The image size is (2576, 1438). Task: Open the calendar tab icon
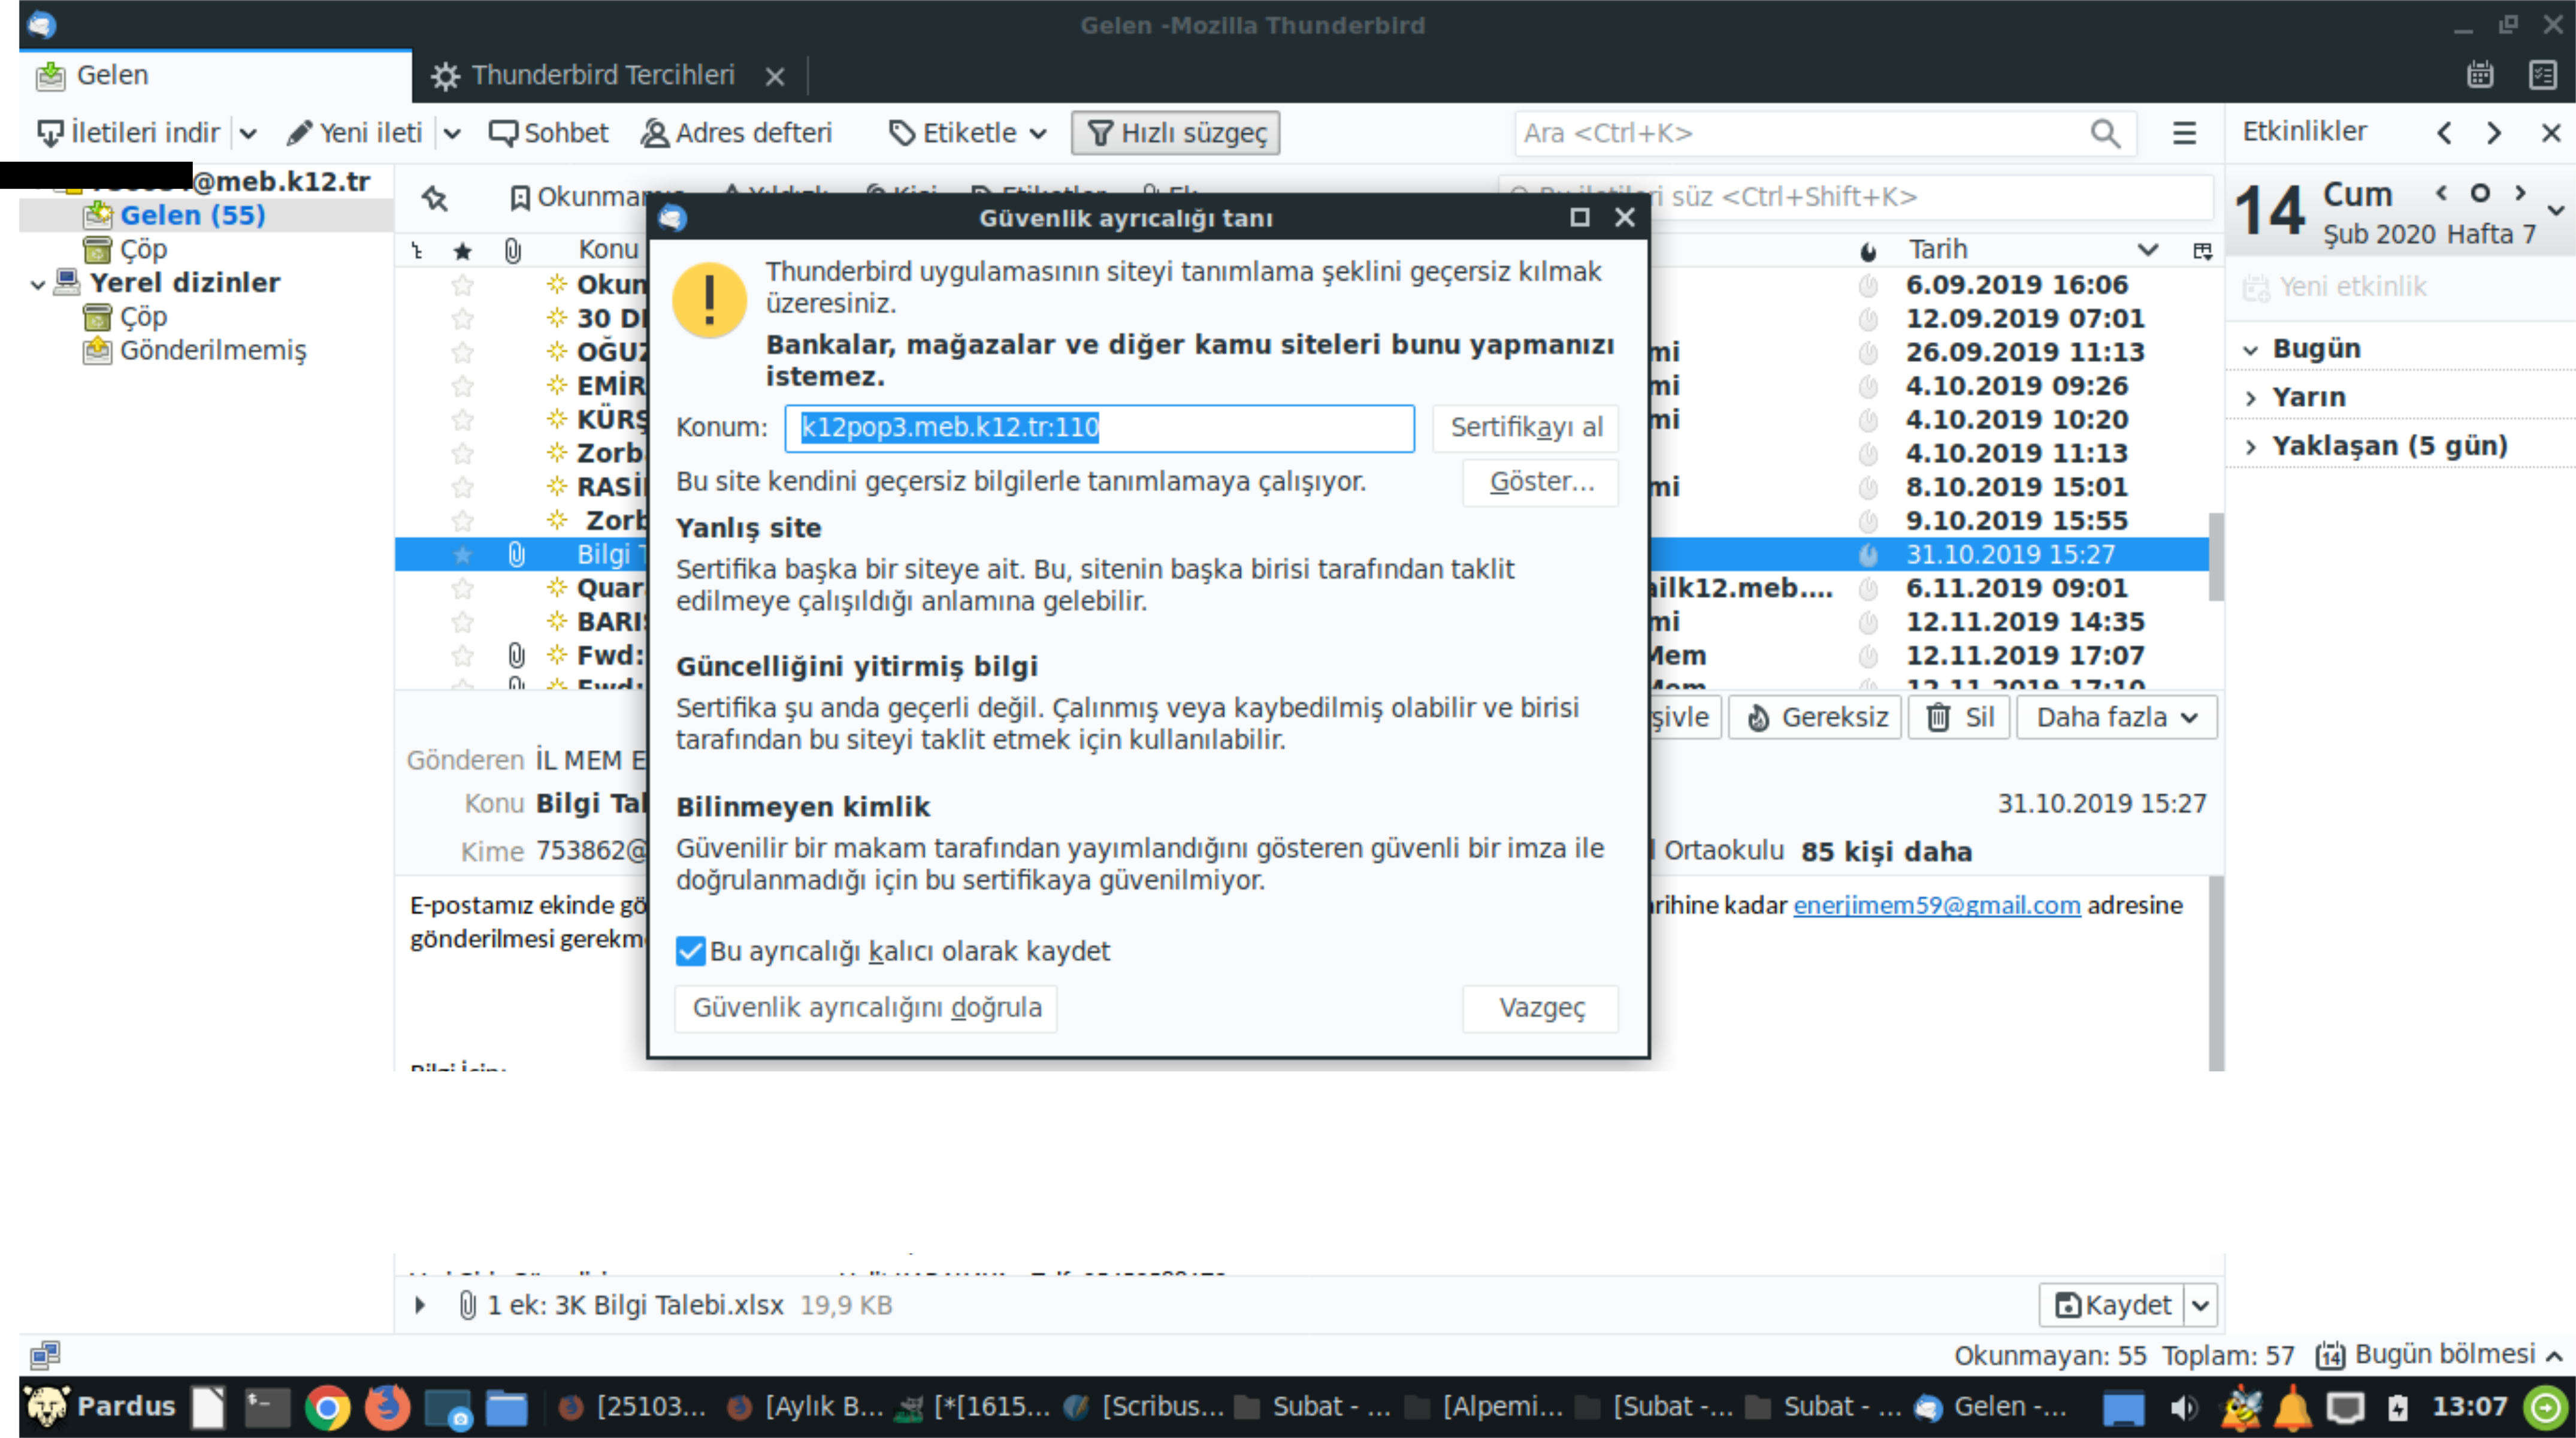point(2479,75)
